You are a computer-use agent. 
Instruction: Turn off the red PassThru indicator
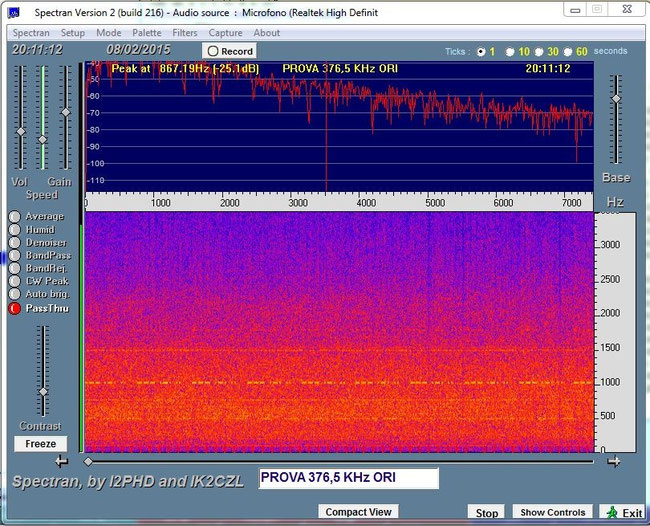[x=15, y=308]
